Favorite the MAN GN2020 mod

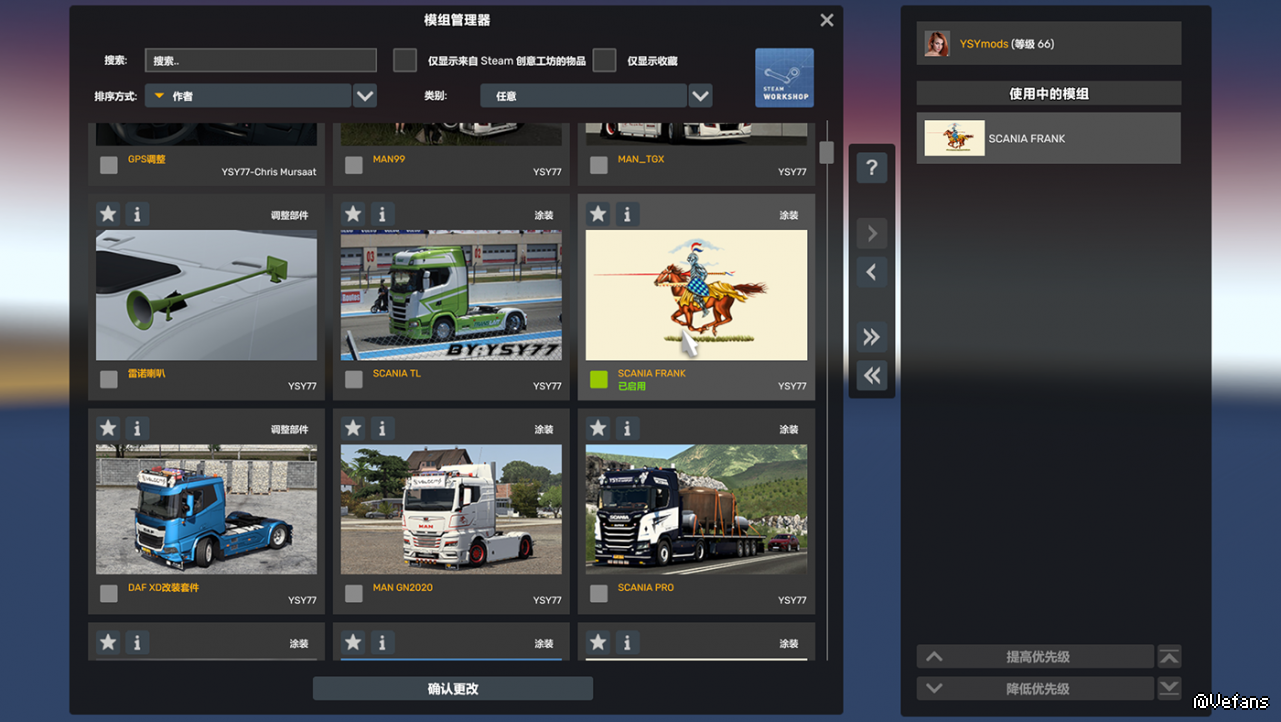353,428
